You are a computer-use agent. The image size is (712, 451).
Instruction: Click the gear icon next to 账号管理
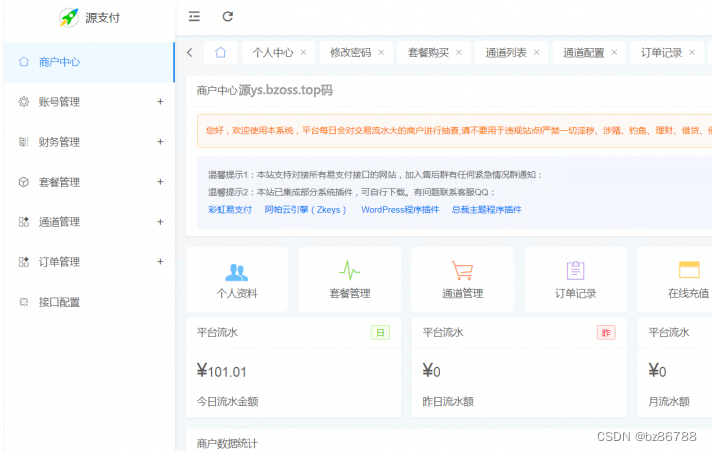[x=24, y=102]
